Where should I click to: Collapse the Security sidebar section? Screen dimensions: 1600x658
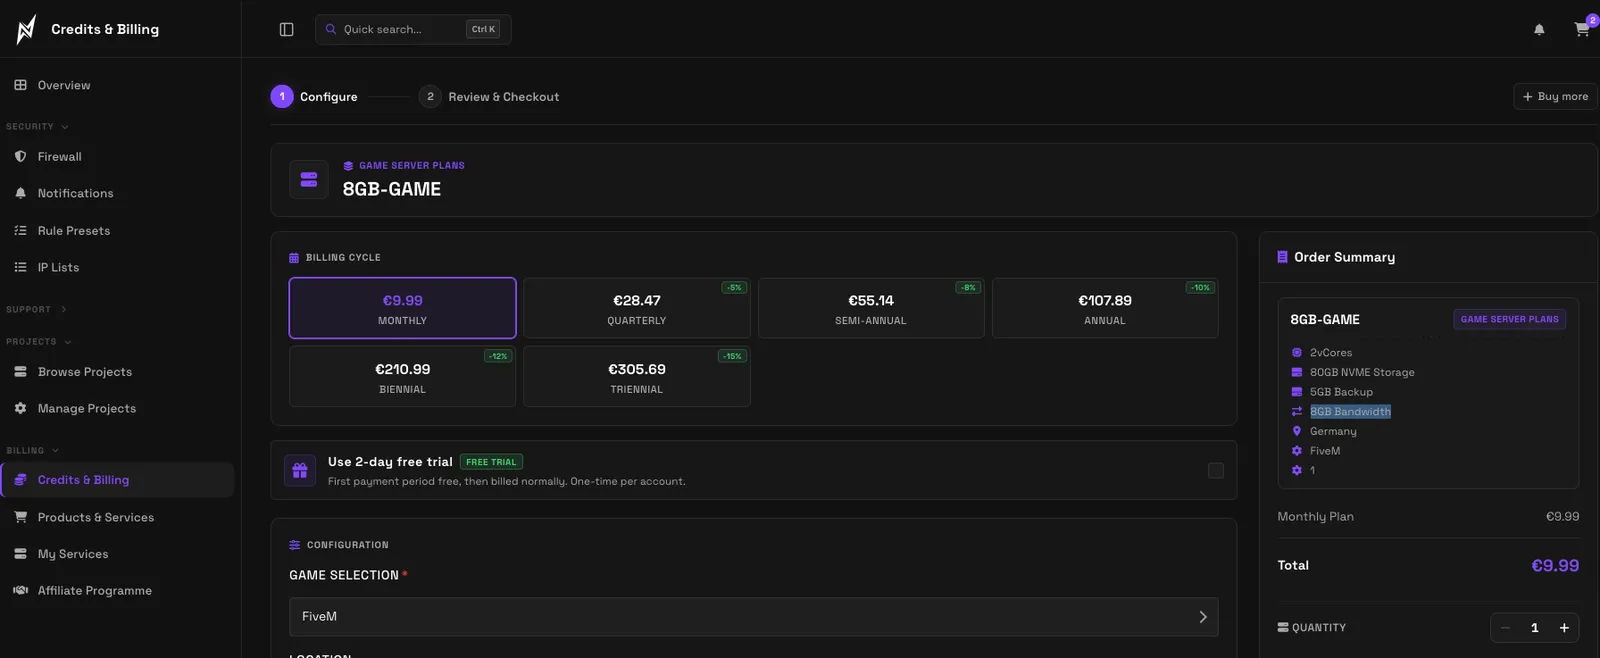[x=37, y=127]
